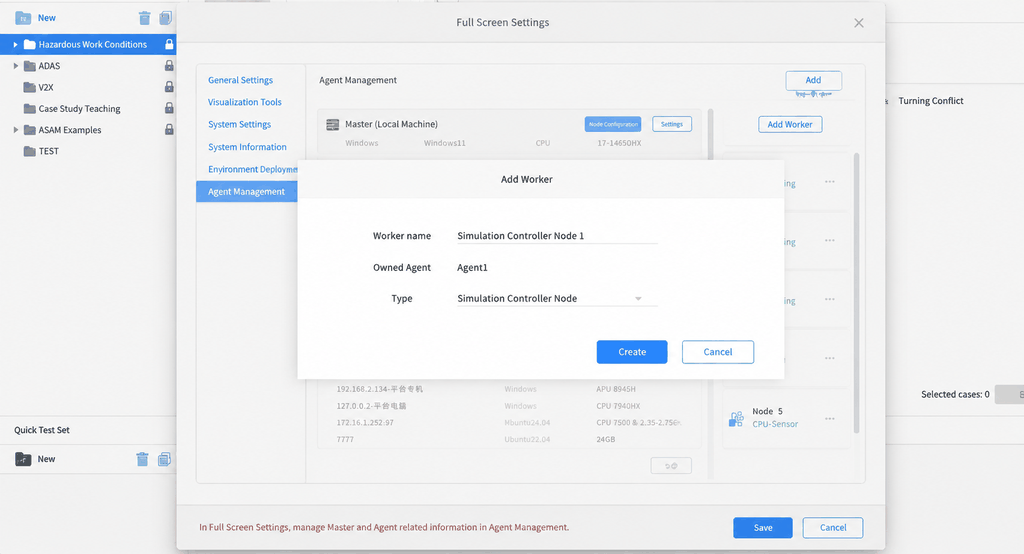Cancel the Full Screen Settings window
The image size is (1024, 554).
[x=833, y=528]
